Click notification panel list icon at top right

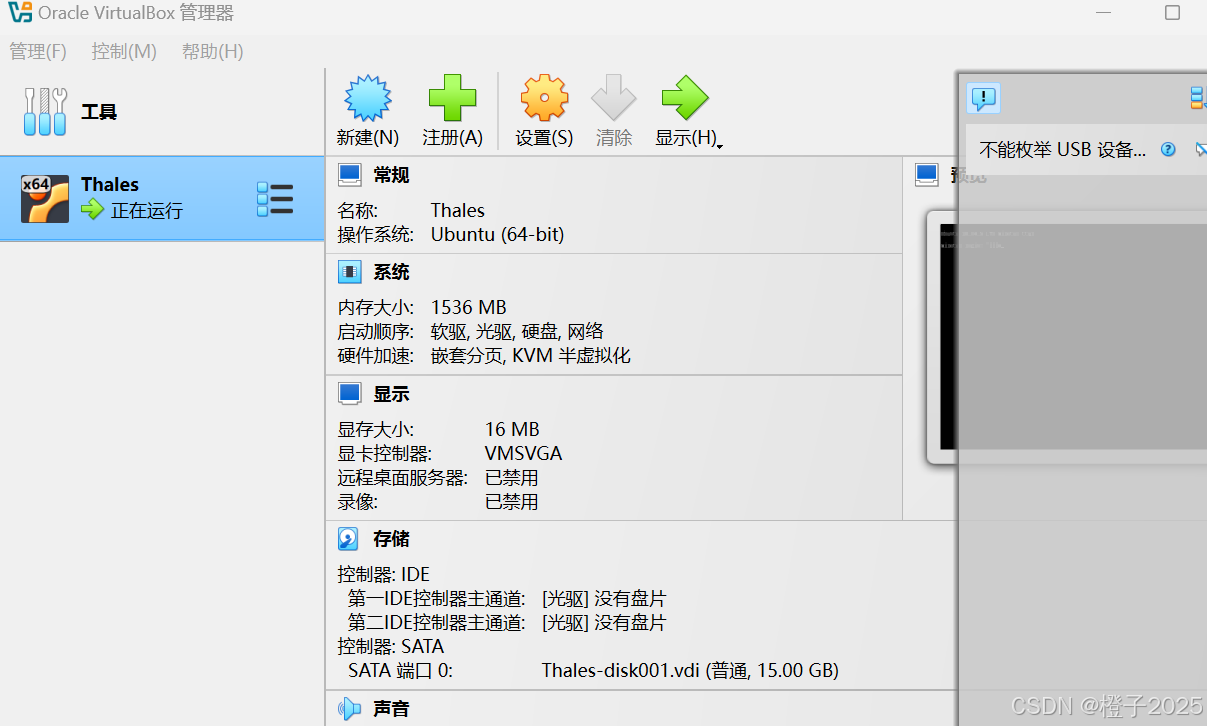pos(1198,97)
